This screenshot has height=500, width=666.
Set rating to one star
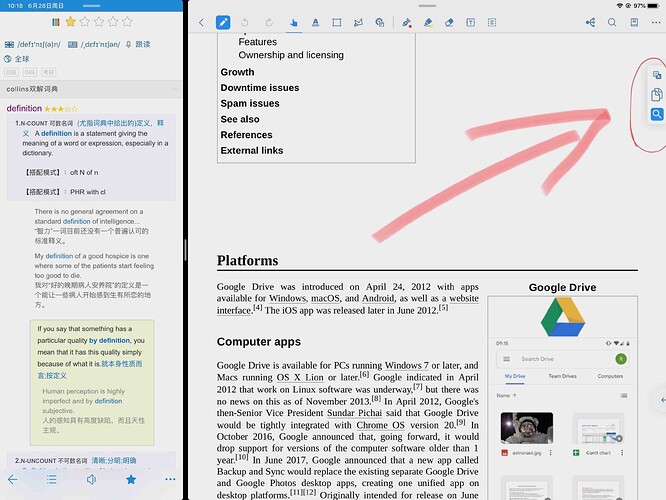click(71, 22)
